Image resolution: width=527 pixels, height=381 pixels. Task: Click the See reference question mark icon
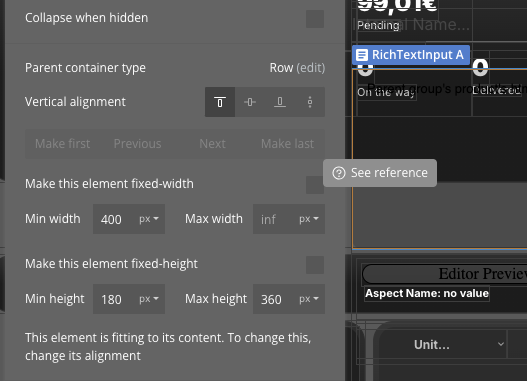pos(339,173)
